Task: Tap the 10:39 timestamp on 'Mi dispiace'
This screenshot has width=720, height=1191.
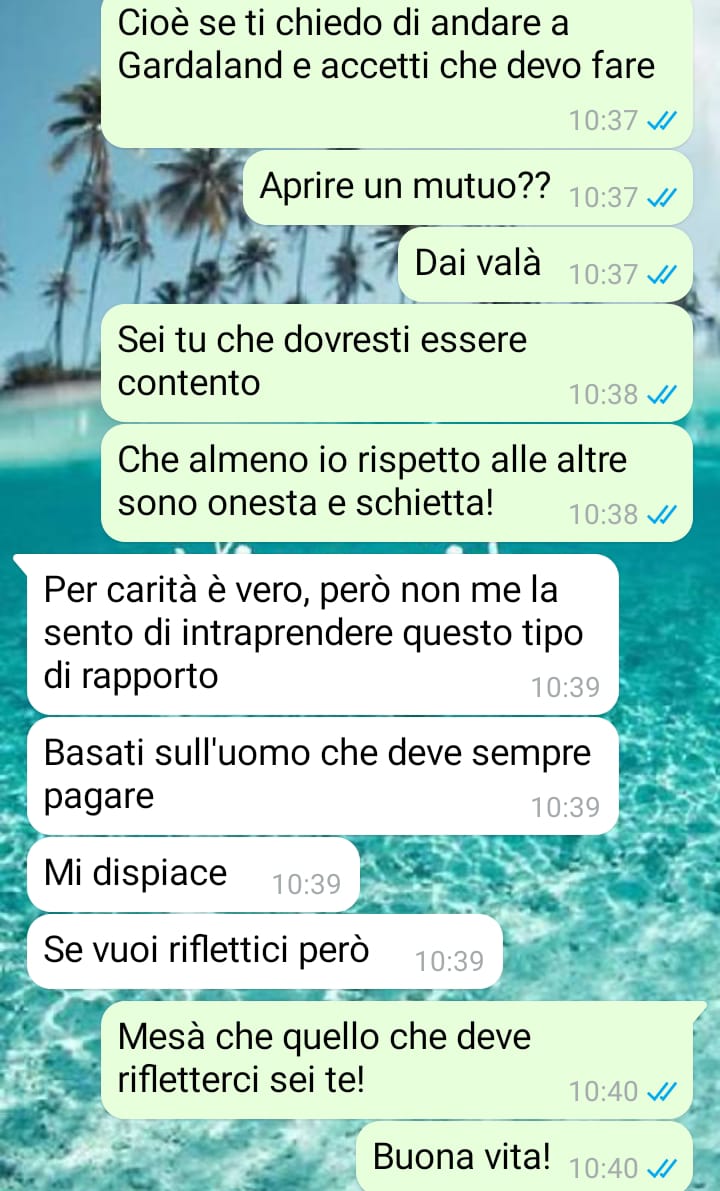Action: click(307, 884)
